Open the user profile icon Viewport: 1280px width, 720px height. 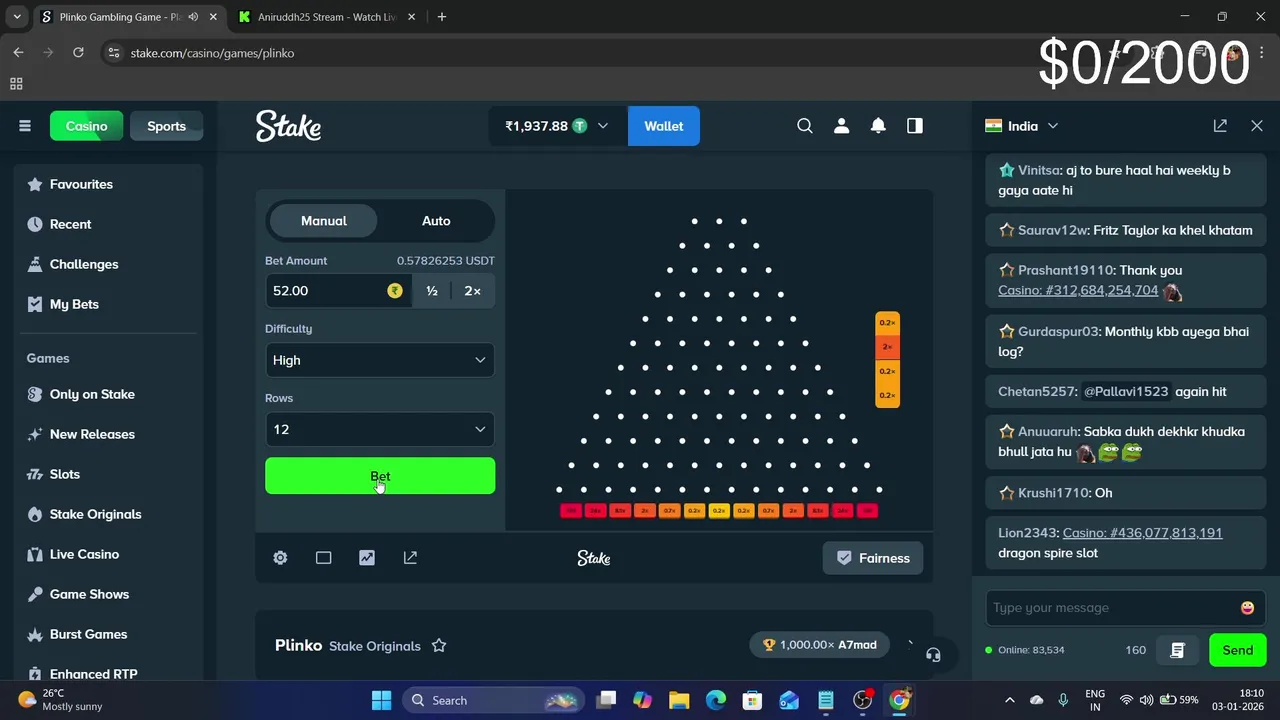point(841,126)
